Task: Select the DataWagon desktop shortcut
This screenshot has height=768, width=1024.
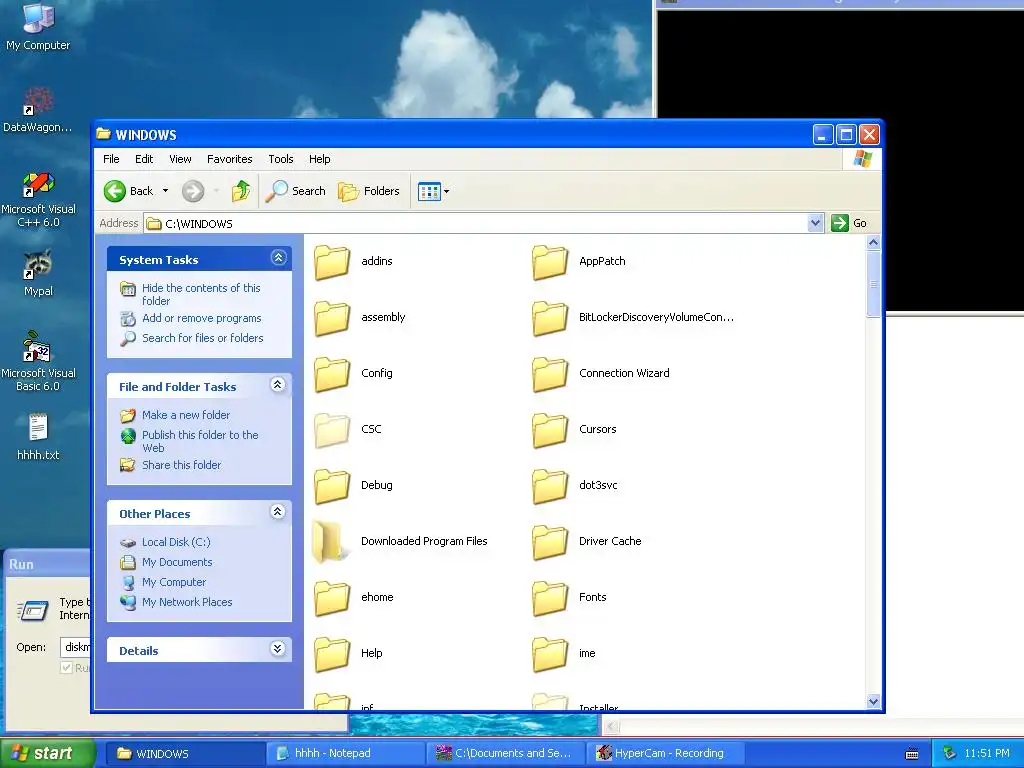Action: click(x=38, y=101)
